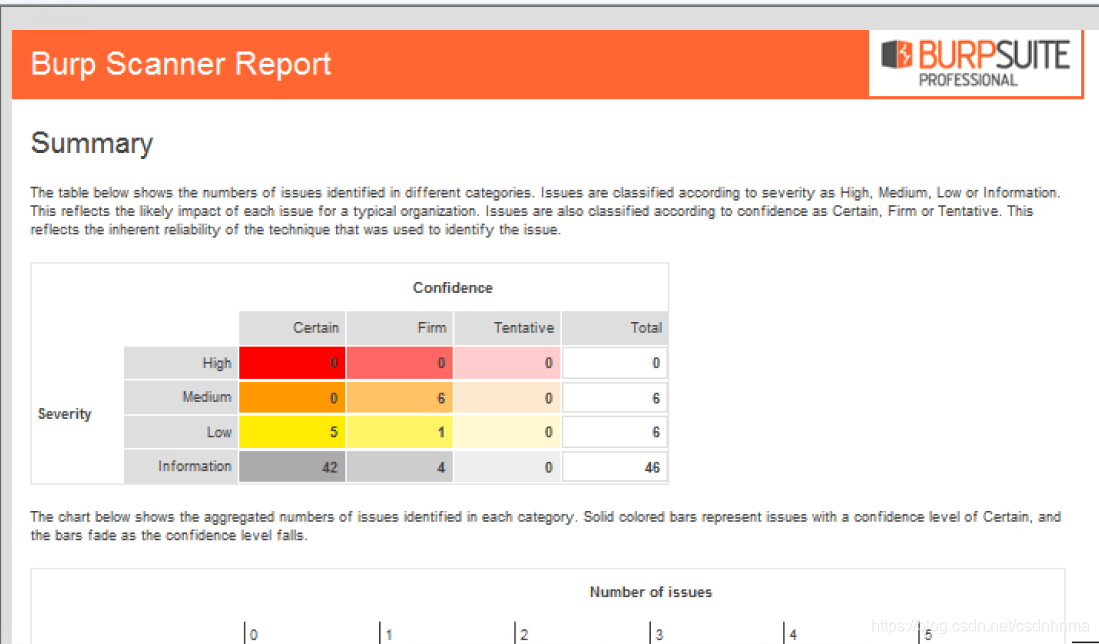The image size is (1099, 644).
Task: Click the paragraph beginning 'The table below shows'
Action: point(545,211)
